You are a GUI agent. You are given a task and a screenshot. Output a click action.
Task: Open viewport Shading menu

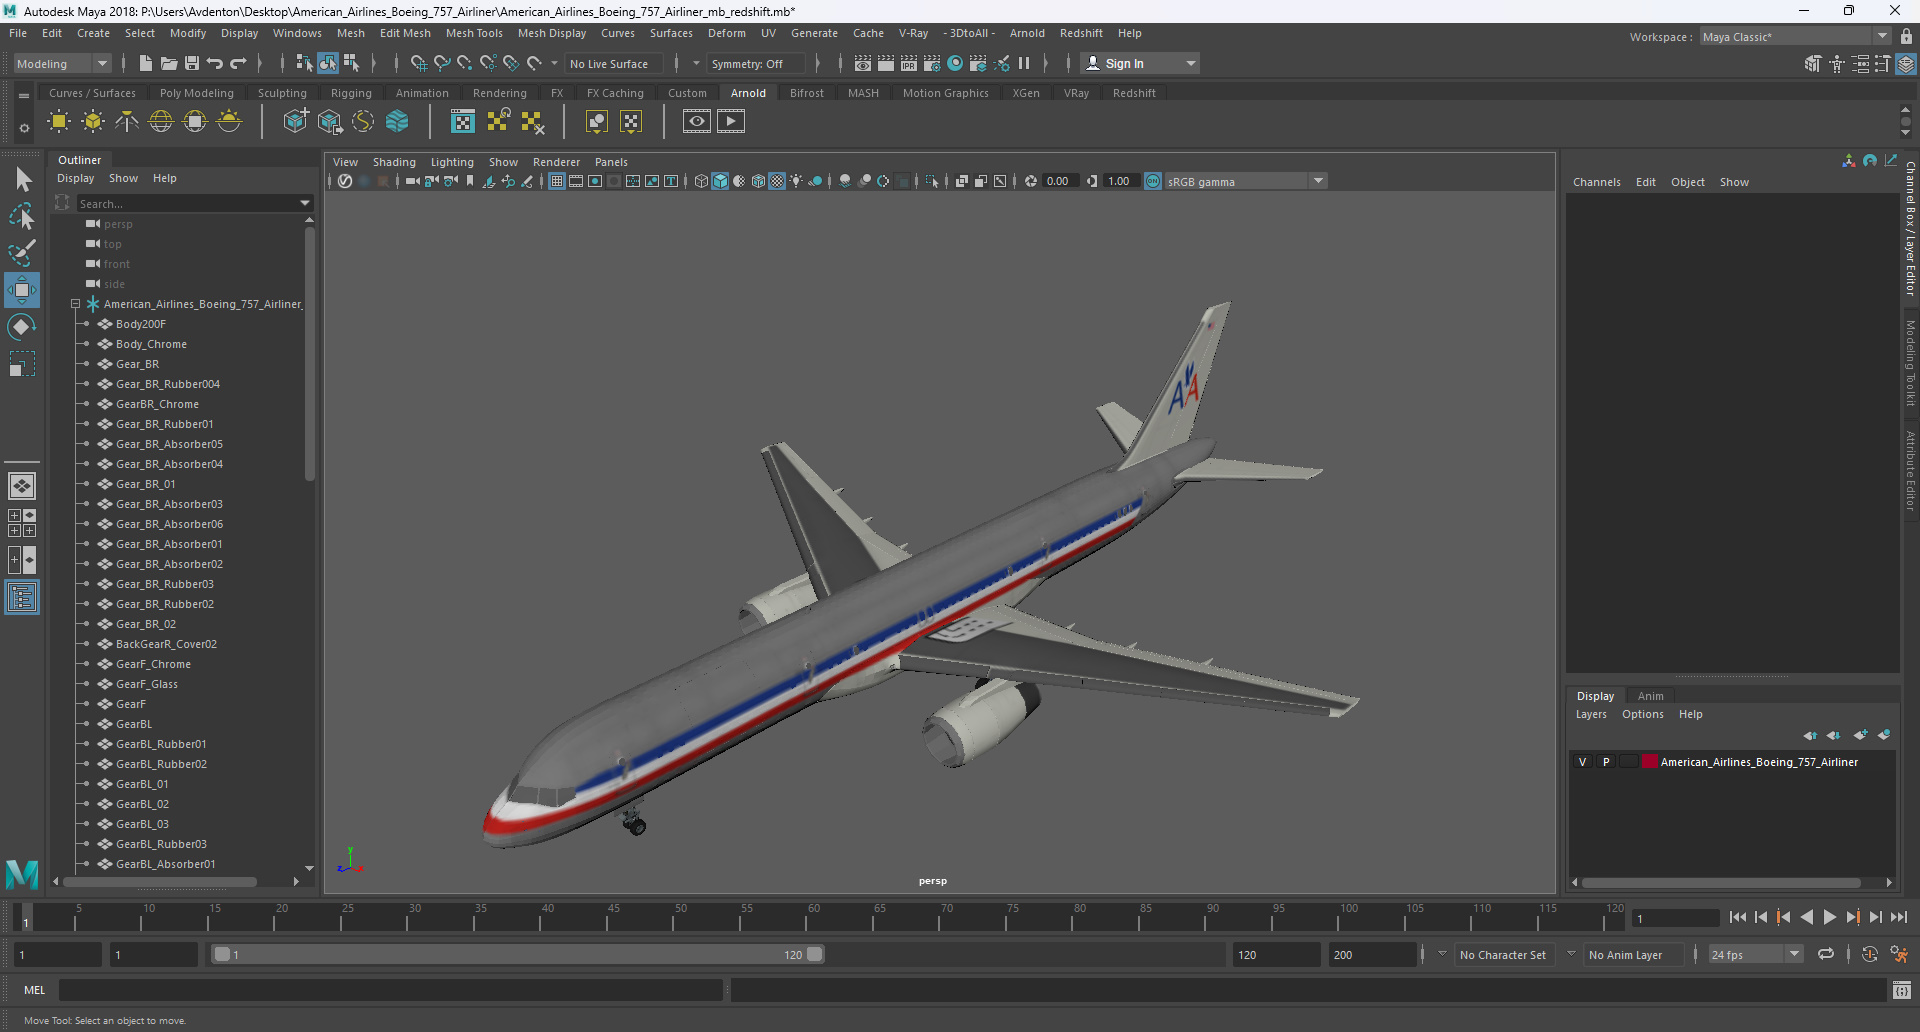click(394, 162)
